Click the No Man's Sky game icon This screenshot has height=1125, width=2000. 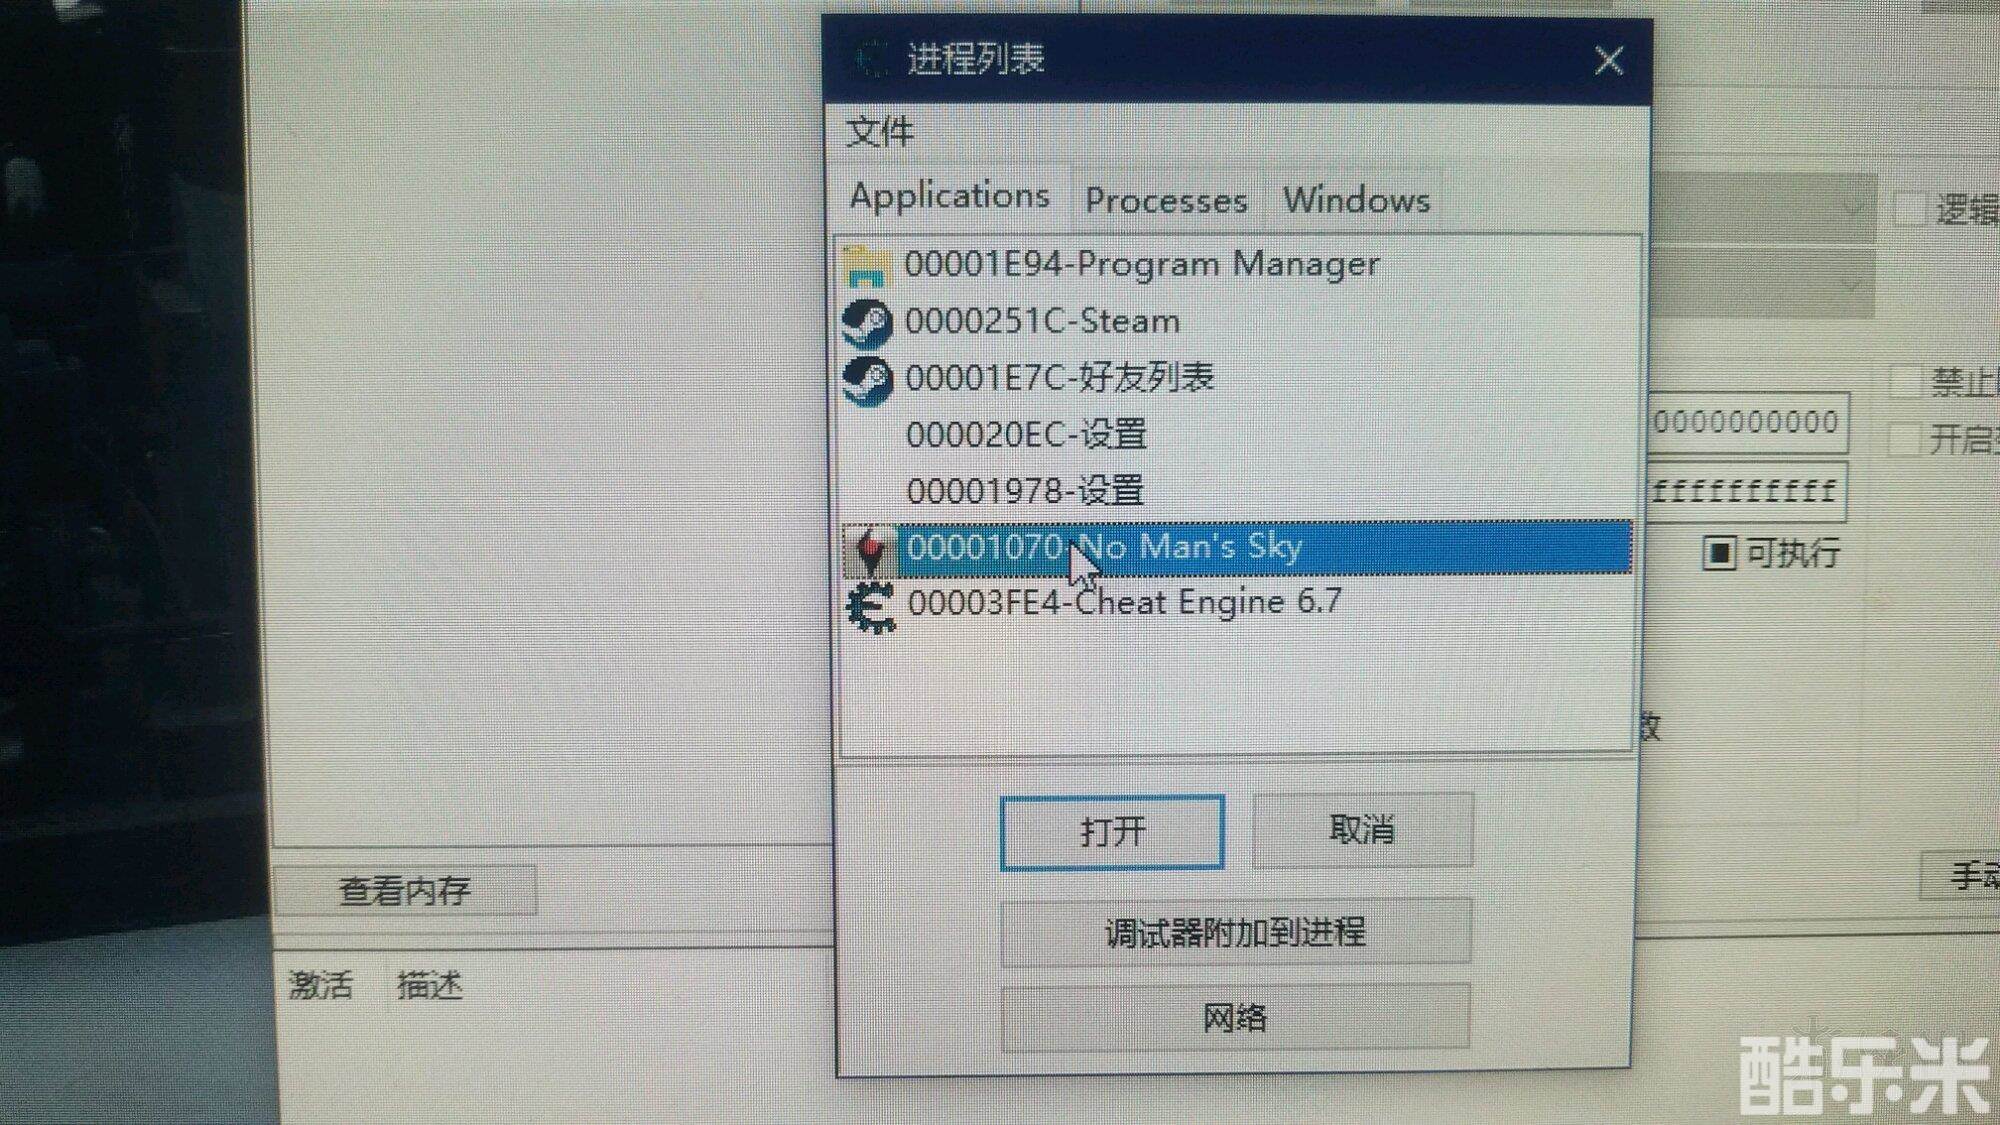tap(870, 549)
